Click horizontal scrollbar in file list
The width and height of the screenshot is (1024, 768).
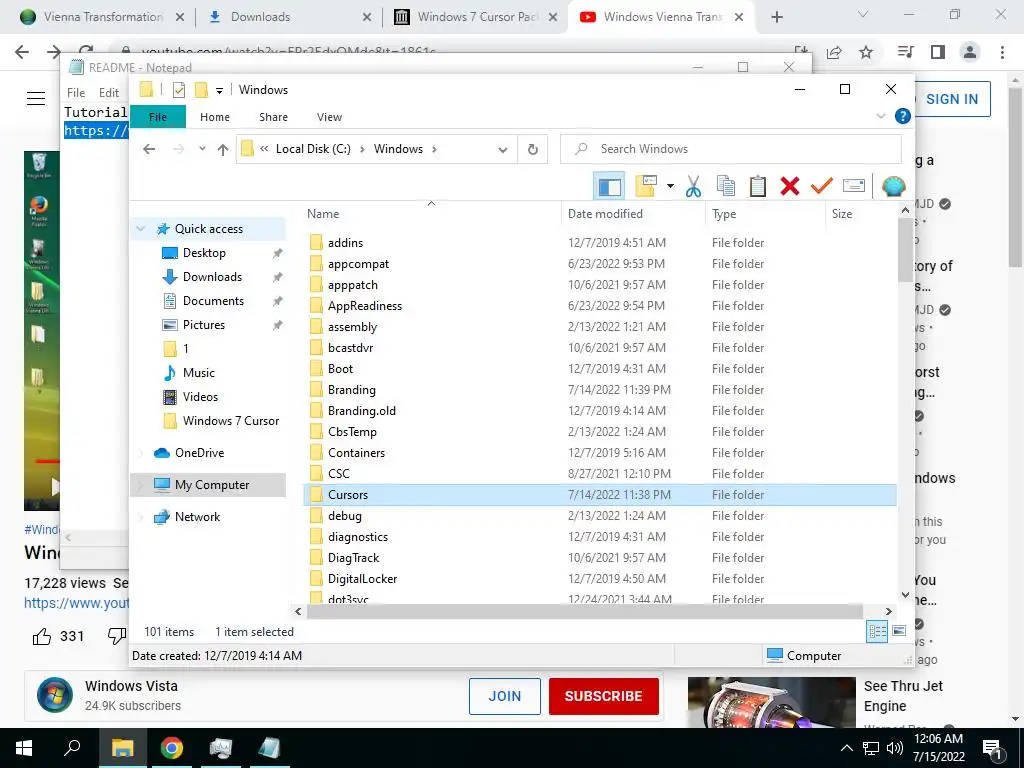[x=584, y=612]
